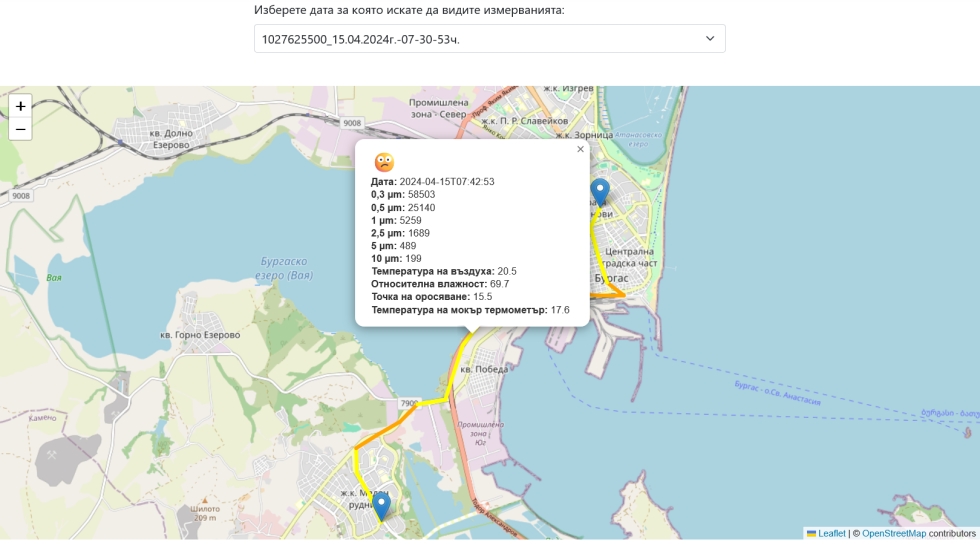The height and width of the screenshot is (551, 980).
Task: Click the zoom in plus button
Action: (20, 106)
